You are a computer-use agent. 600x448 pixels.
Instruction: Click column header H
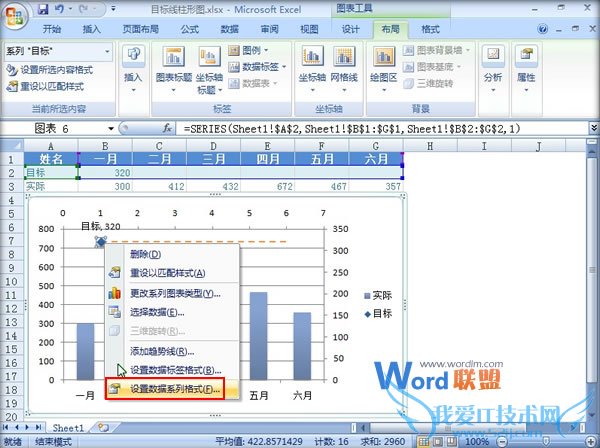coord(430,146)
